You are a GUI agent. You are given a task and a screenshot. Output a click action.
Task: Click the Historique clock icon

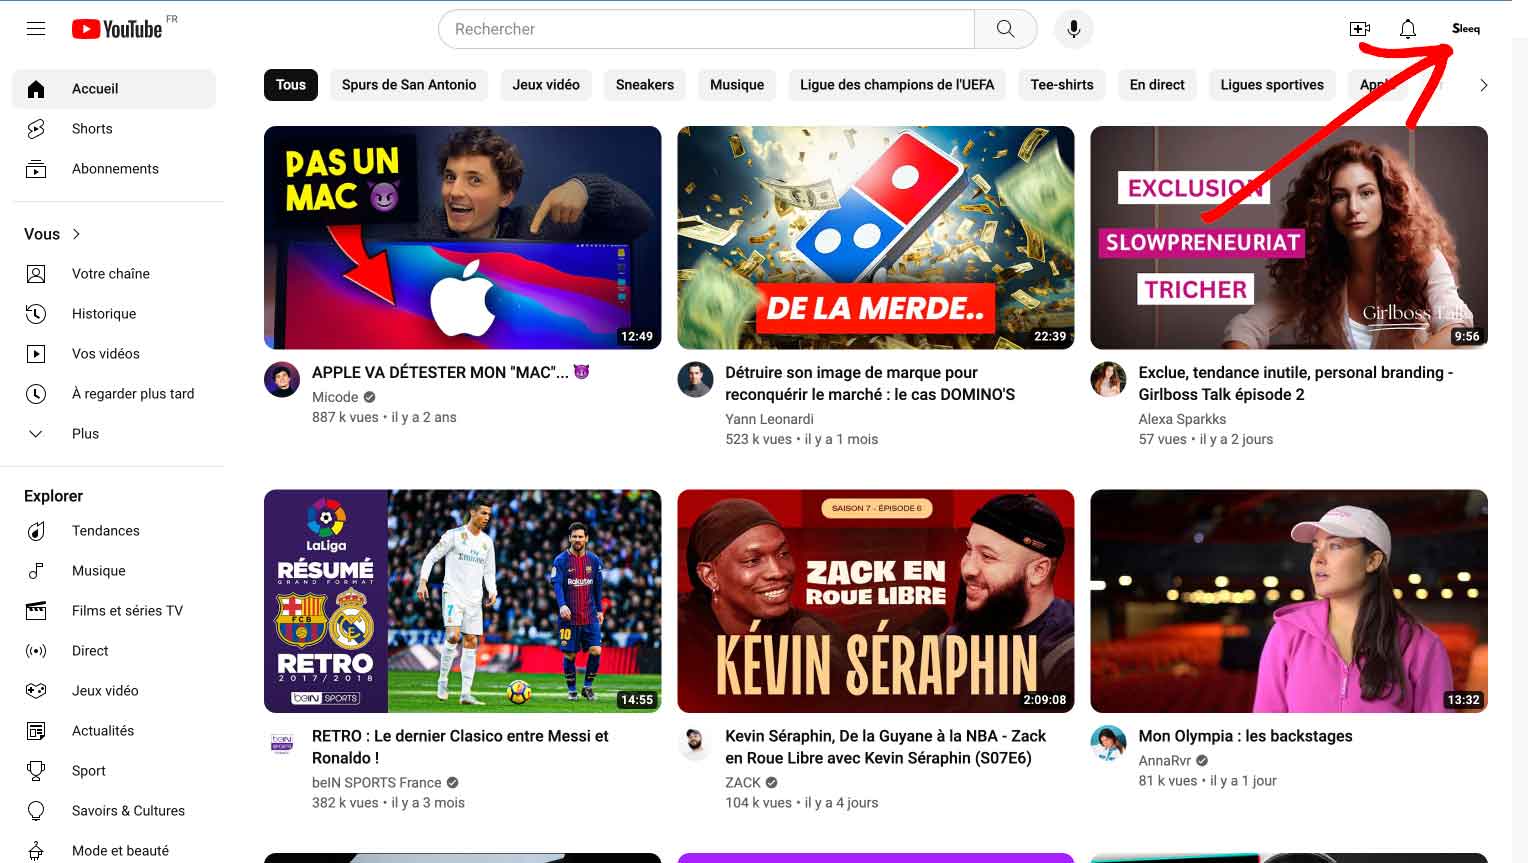(36, 314)
